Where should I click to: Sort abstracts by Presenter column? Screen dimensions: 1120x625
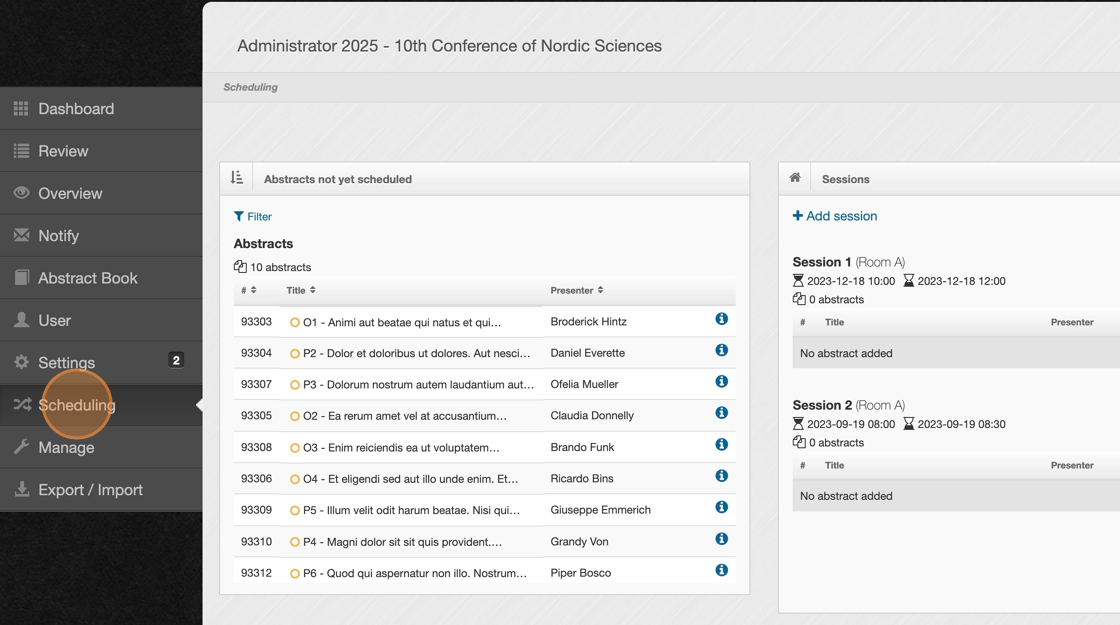pyautogui.click(x=576, y=290)
